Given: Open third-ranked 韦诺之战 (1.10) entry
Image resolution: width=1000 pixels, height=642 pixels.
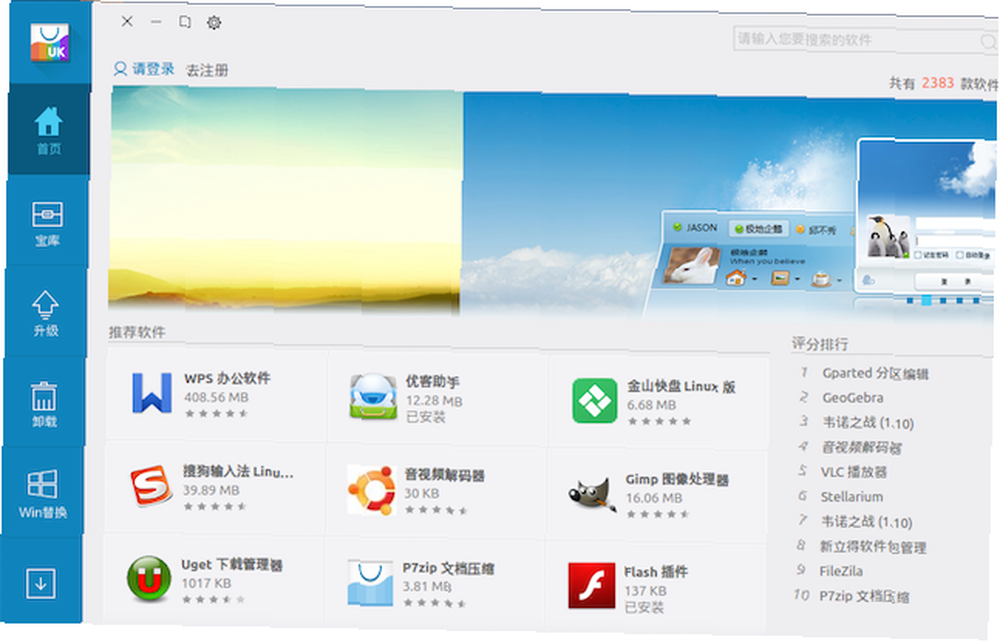Looking at the screenshot, I should (867, 423).
